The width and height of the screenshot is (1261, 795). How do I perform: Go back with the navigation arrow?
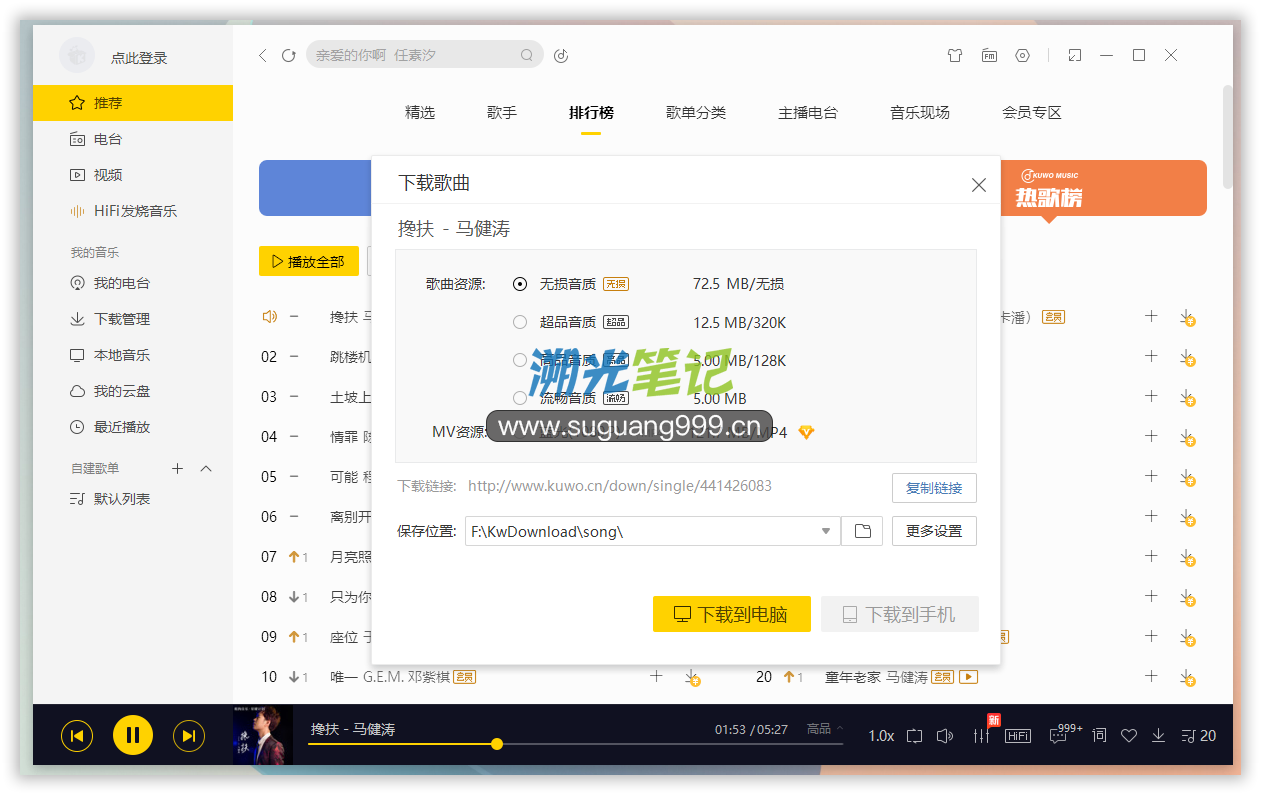tap(263, 56)
